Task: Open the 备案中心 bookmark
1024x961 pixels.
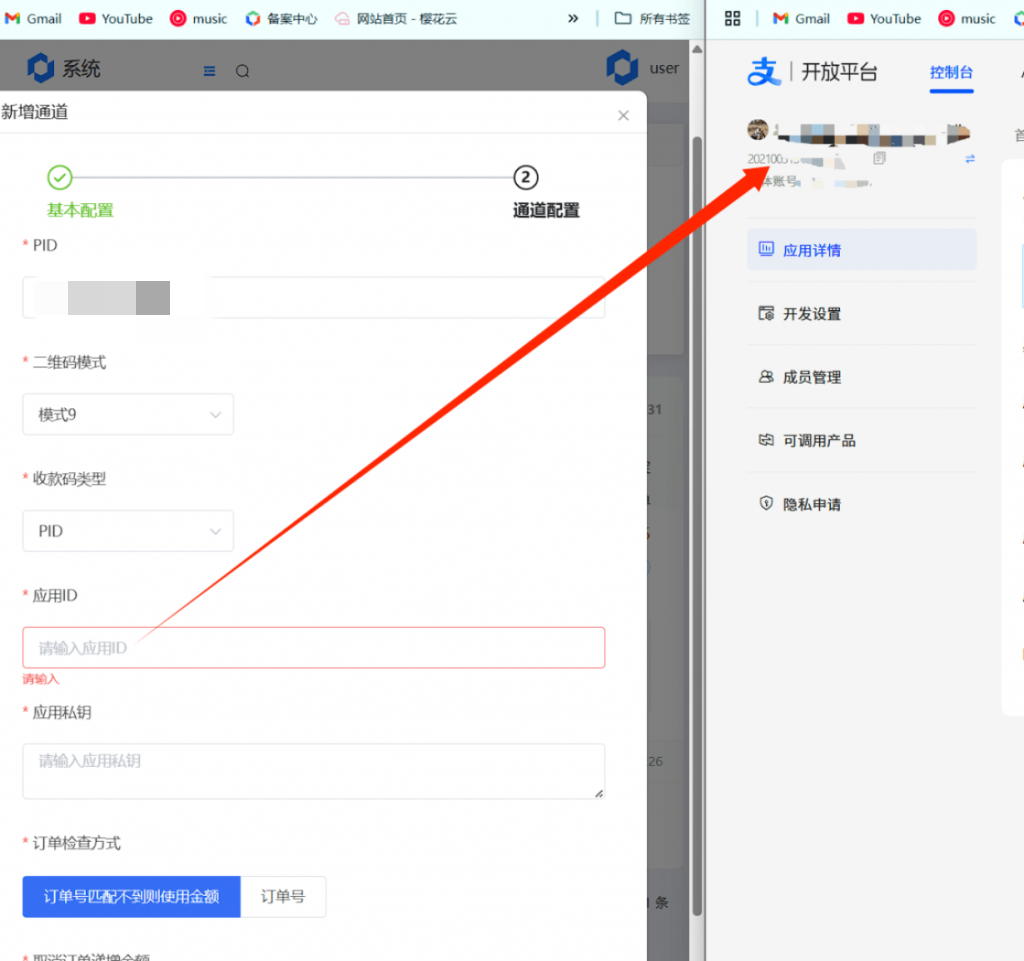Action: [x=281, y=18]
